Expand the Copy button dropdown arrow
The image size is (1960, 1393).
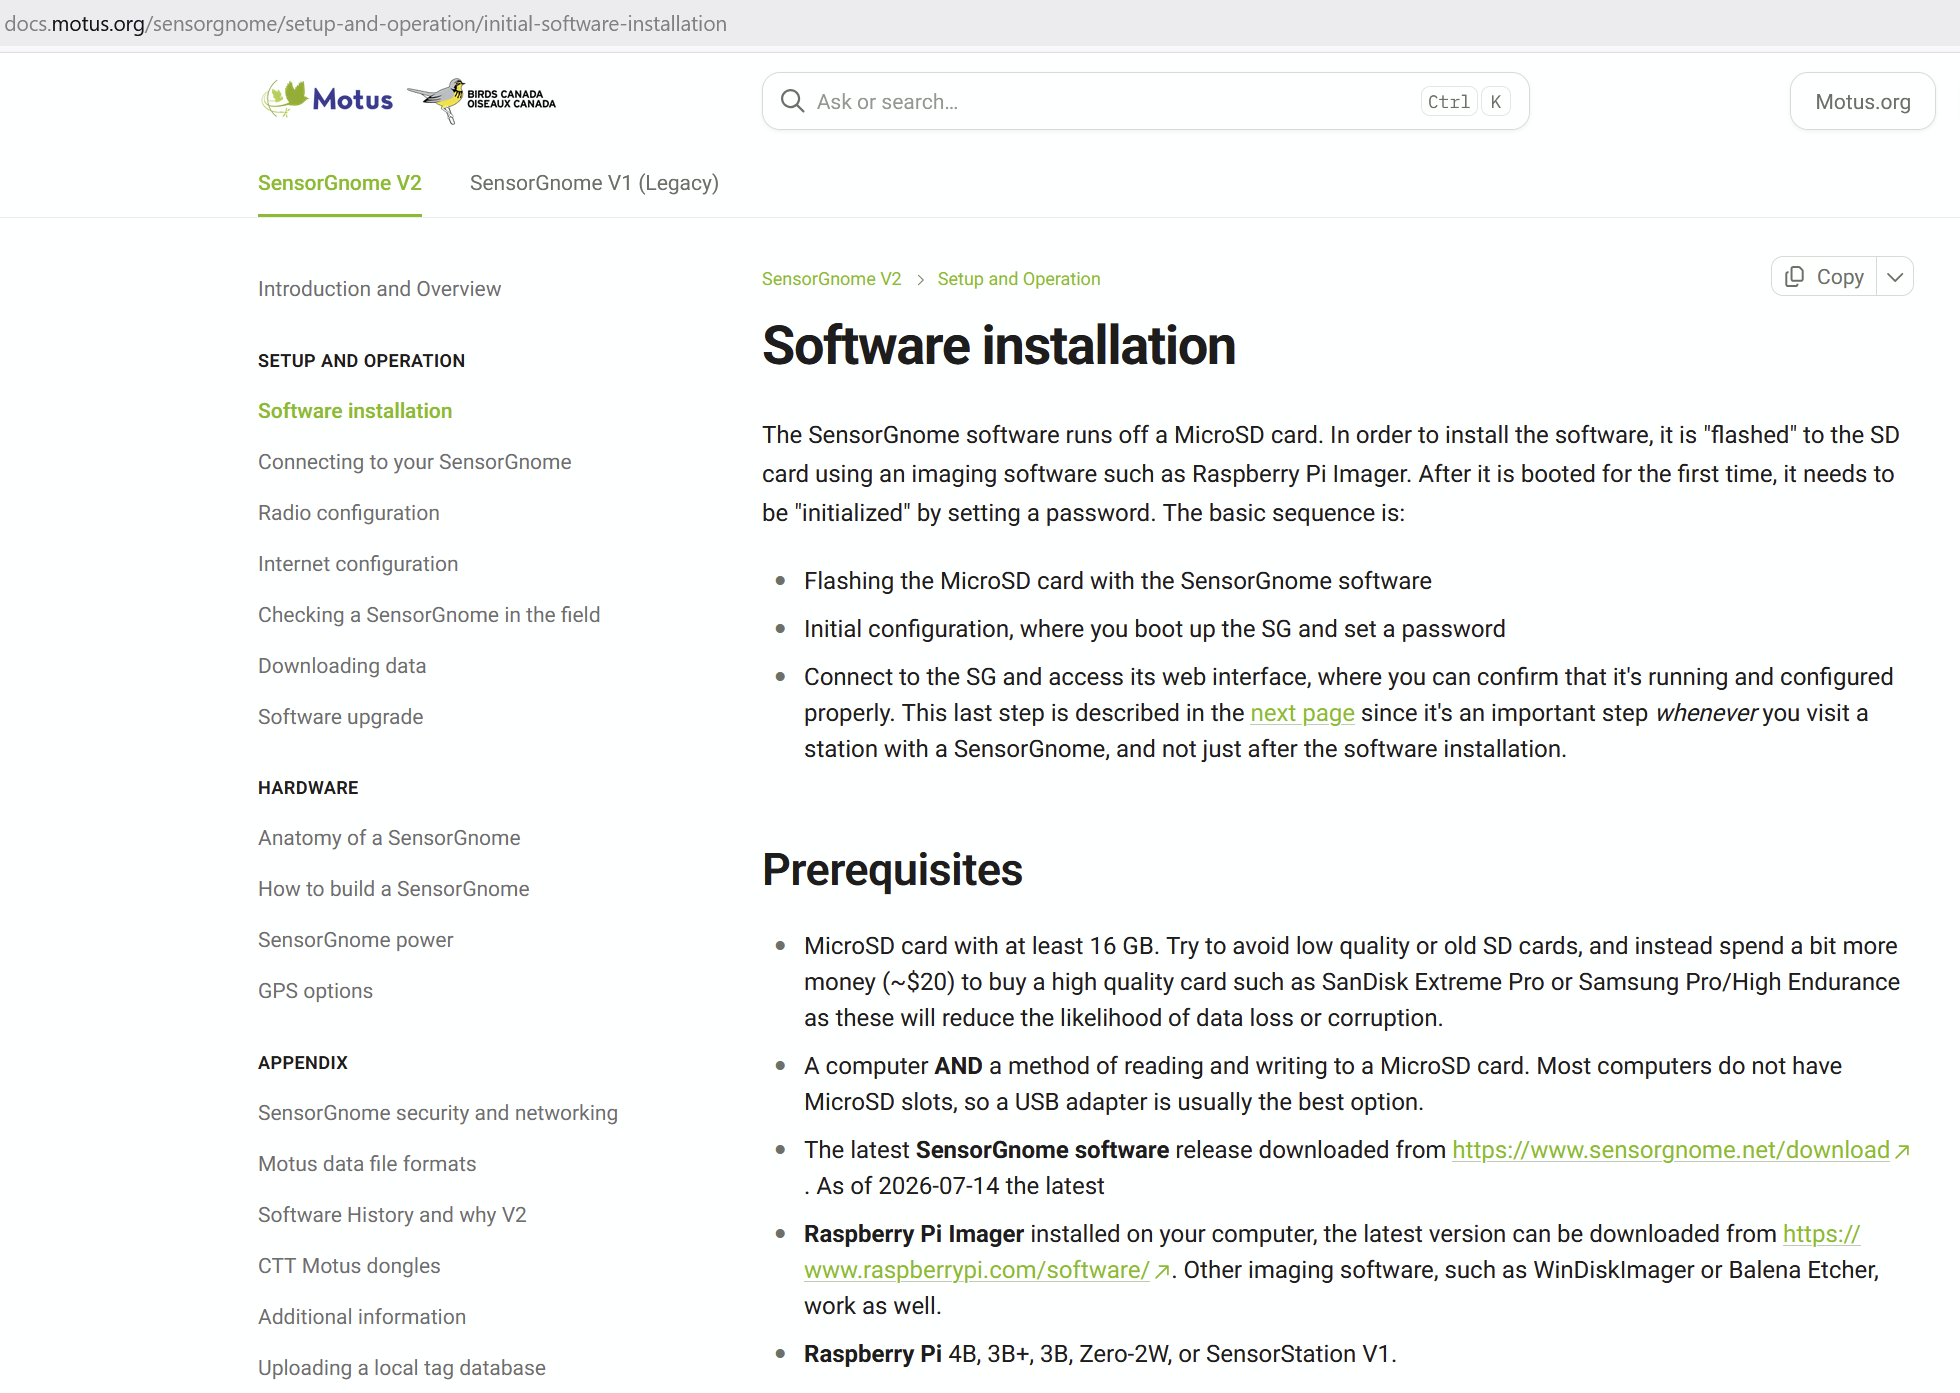click(x=1895, y=277)
